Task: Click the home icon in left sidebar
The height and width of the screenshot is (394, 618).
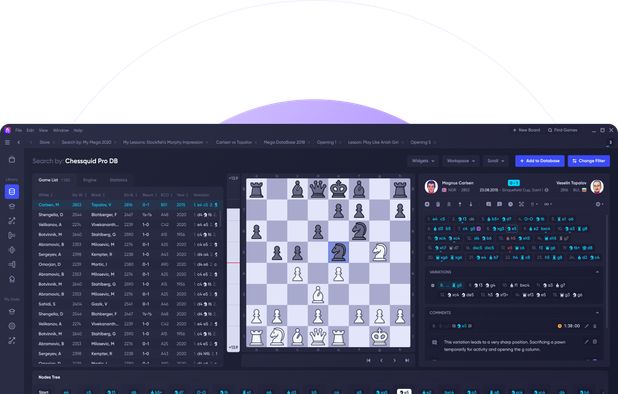Action: 12,279
